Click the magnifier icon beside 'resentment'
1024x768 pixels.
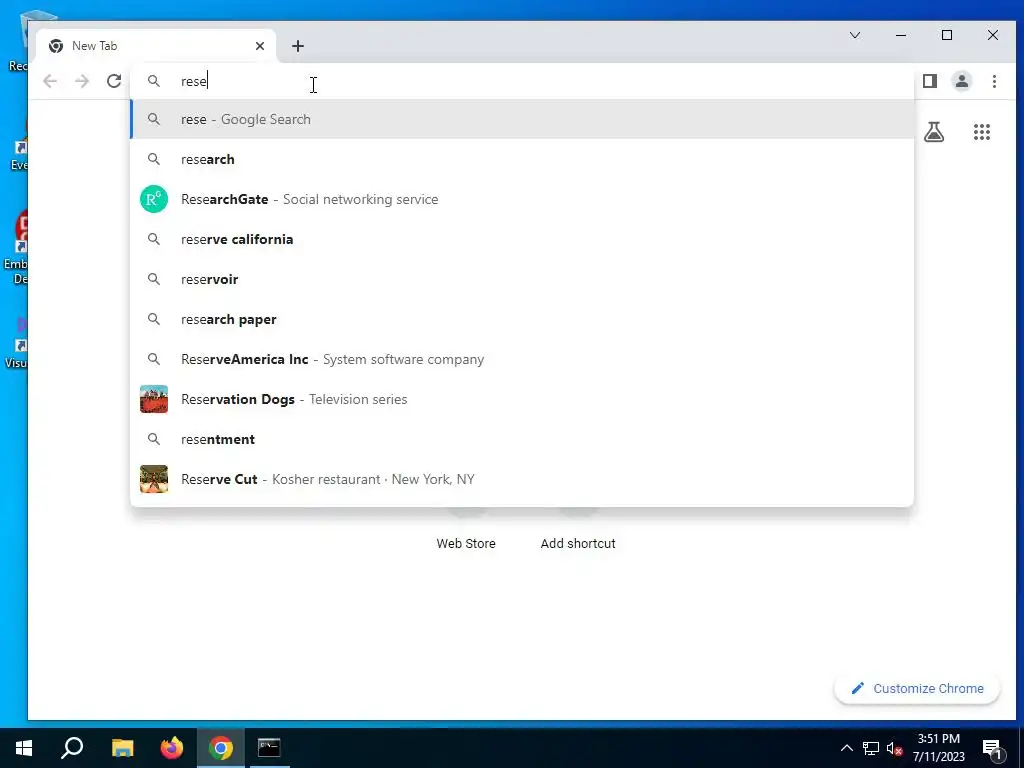pos(153,439)
